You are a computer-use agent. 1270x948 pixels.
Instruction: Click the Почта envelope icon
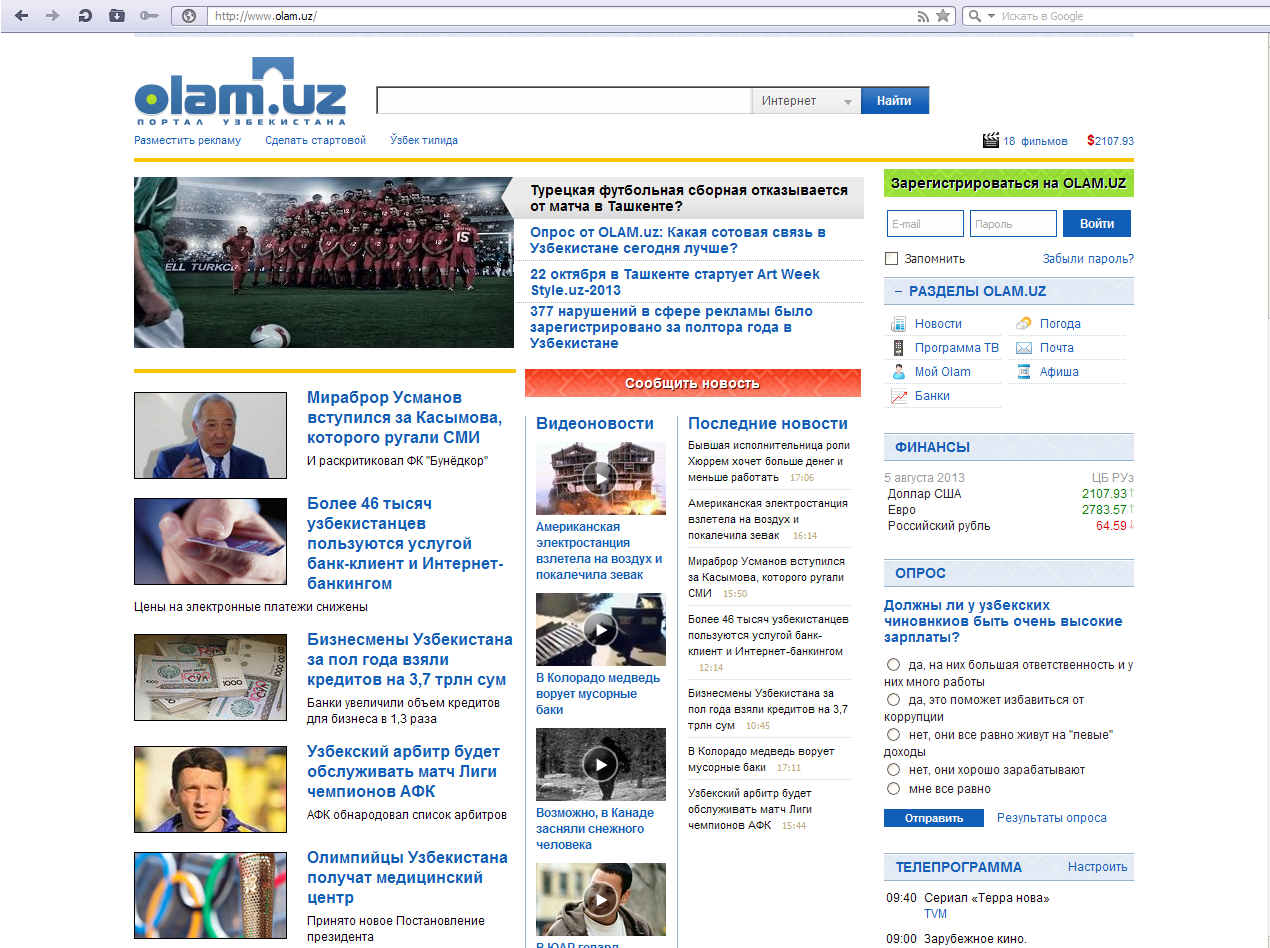pos(1024,348)
